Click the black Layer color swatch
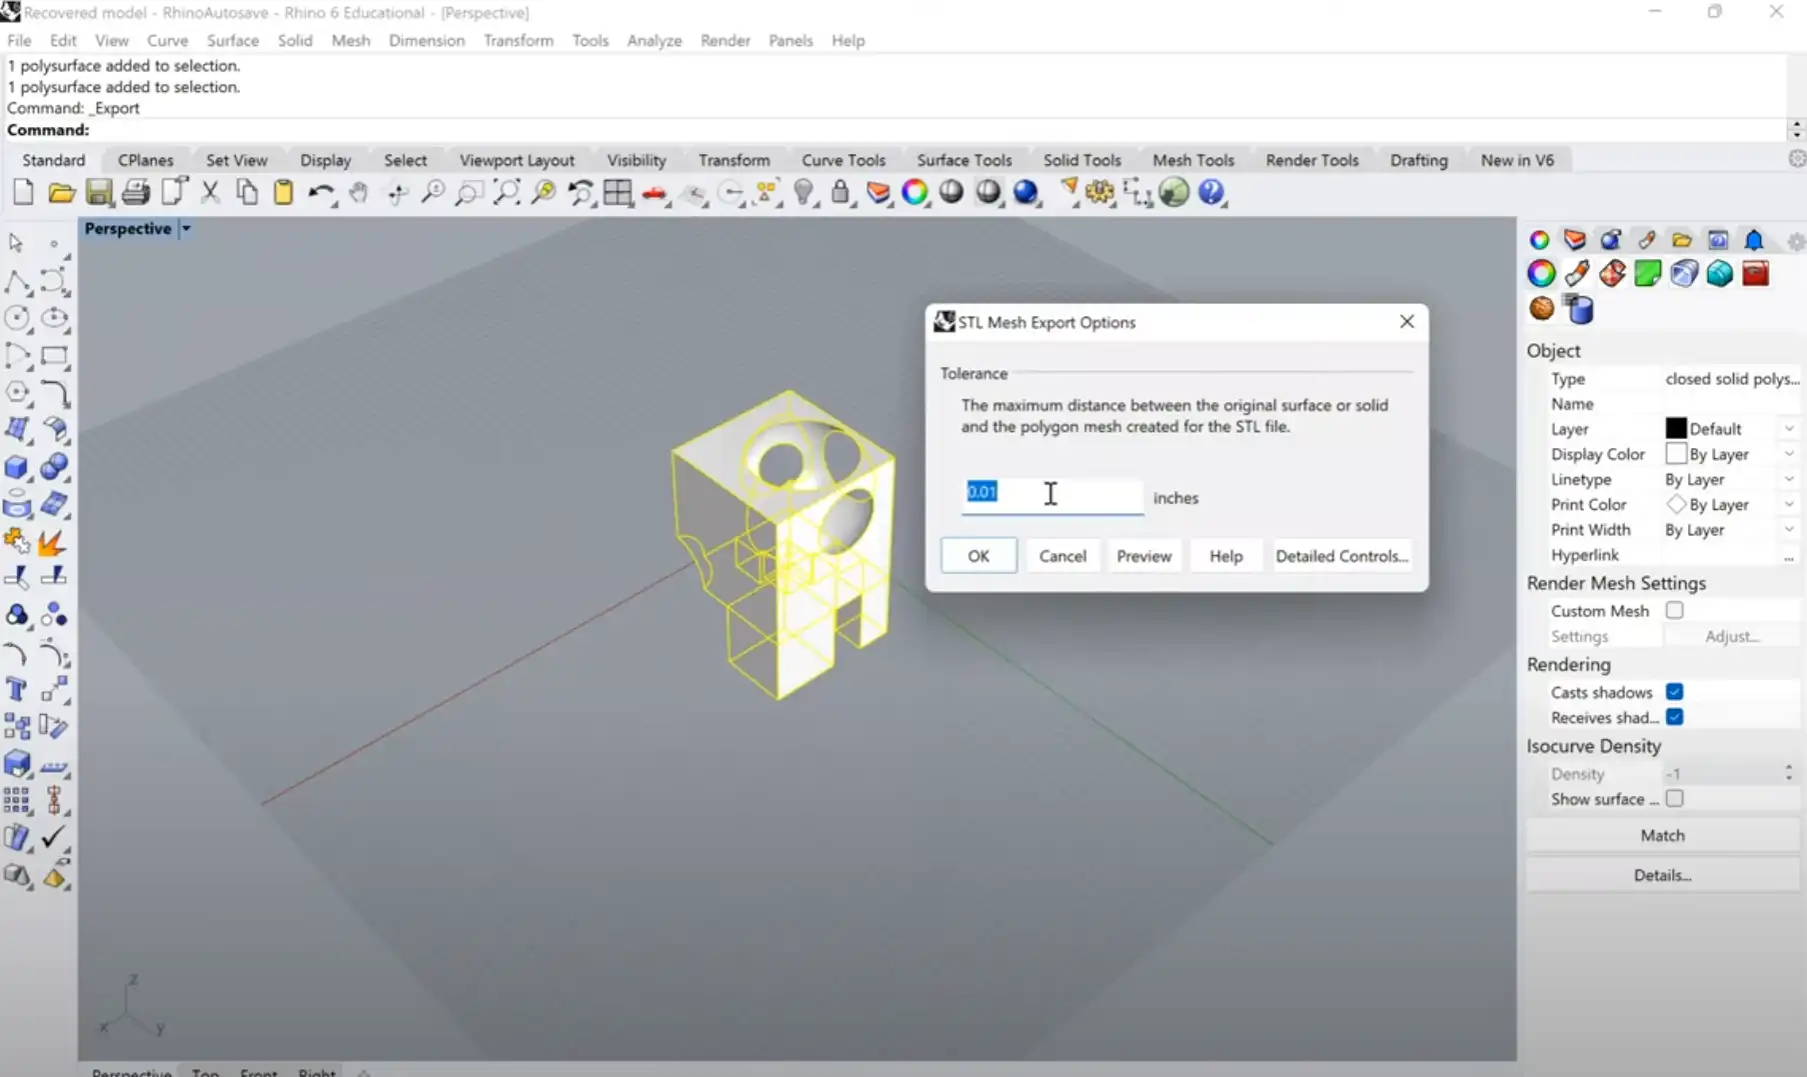The height and width of the screenshot is (1077, 1807). (1676, 428)
